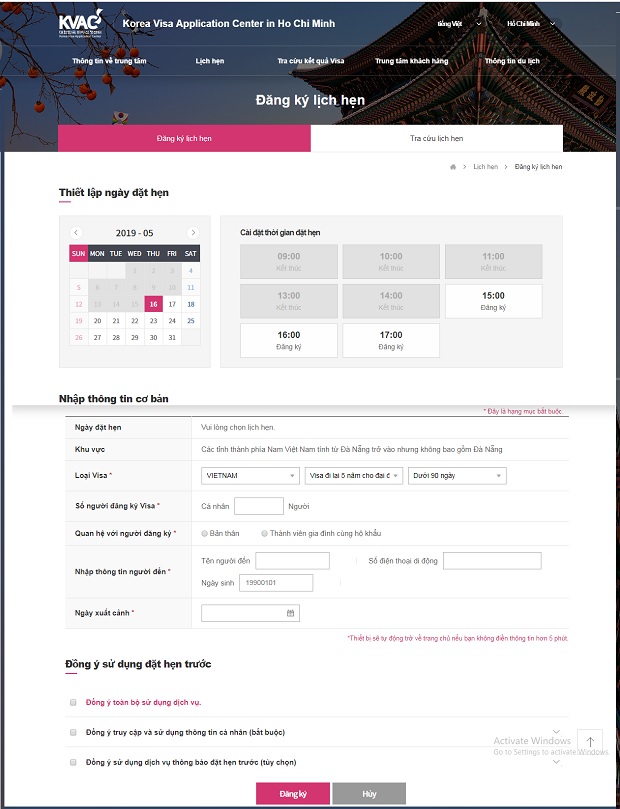Open the VIETNAM nationality dropdown
This screenshot has height=809, width=620.
click(x=249, y=476)
